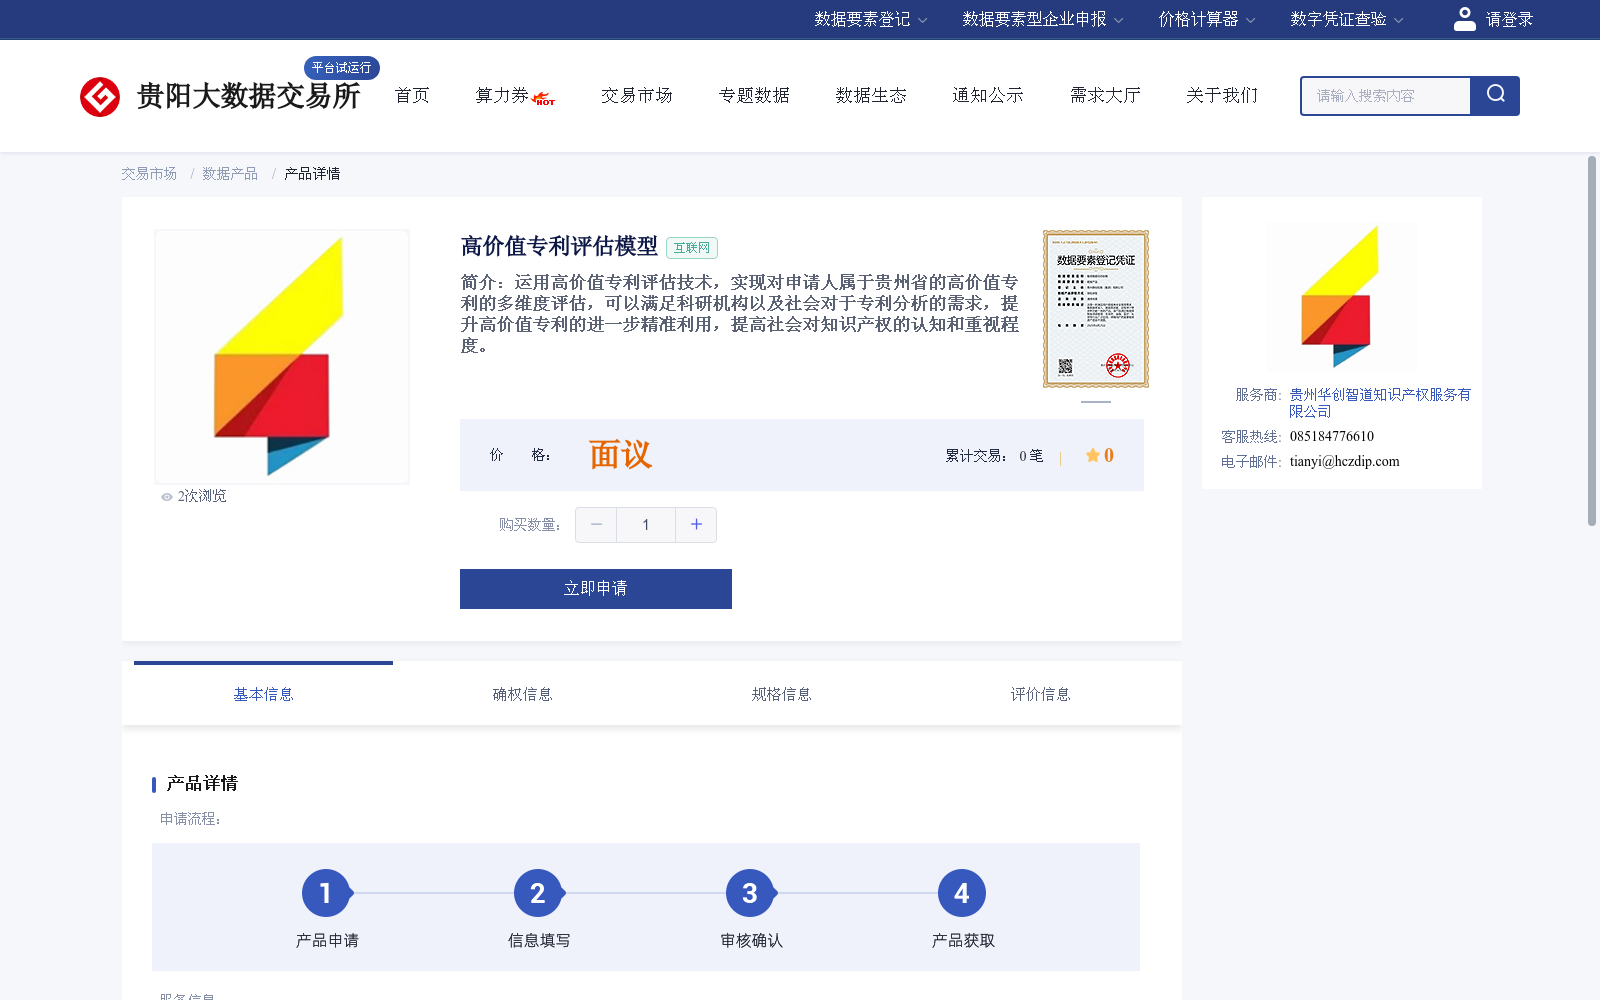
Task: Click product title 高价值专利评估模型
Action: pos(559,247)
